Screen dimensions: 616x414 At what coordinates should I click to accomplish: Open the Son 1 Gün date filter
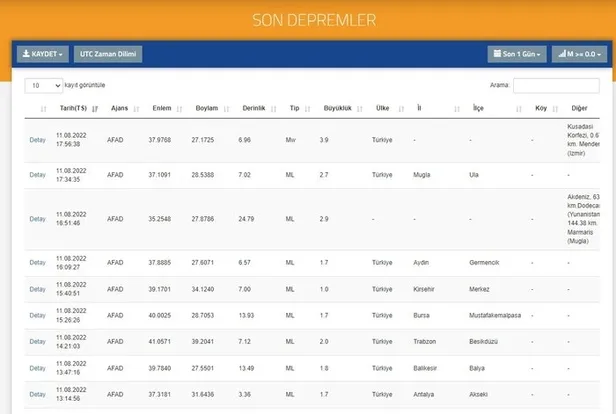tap(517, 54)
